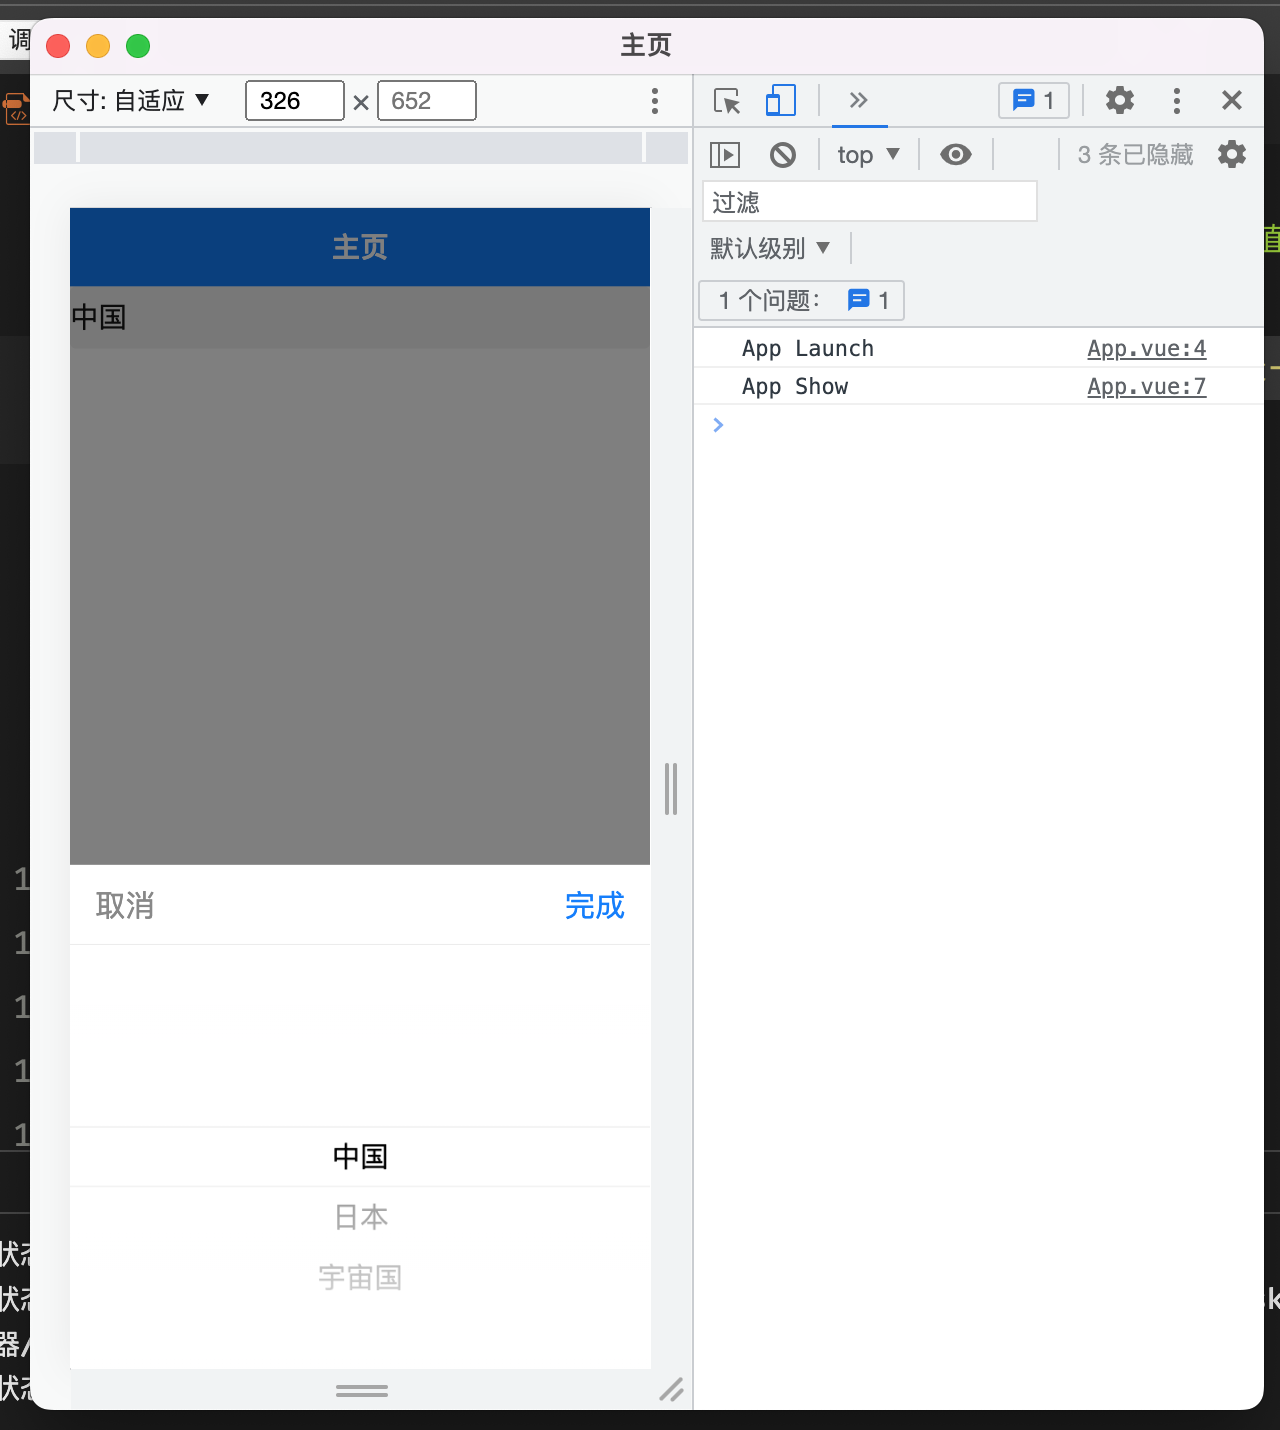This screenshot has height=1430, width=1280.
Task: Tap 完成 to confirm the picker
Action: click(x=595, y=905)
